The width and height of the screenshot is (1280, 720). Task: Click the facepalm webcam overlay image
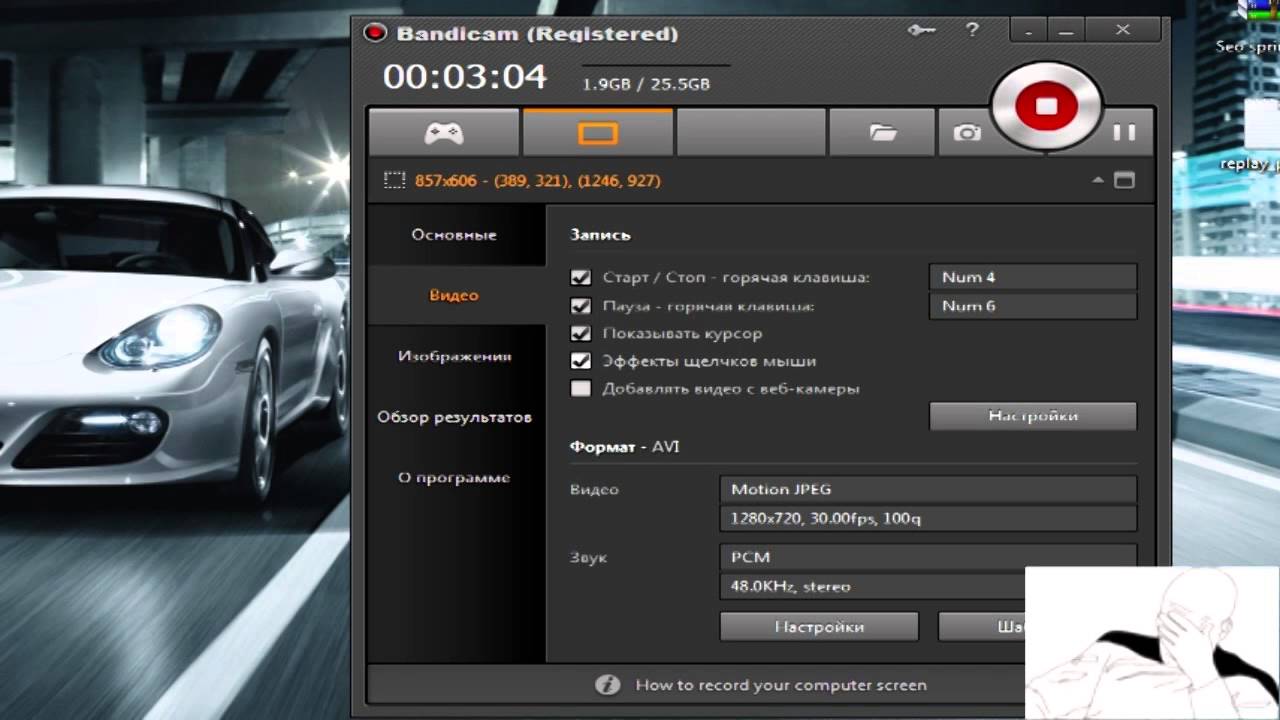coord(1152,643)
